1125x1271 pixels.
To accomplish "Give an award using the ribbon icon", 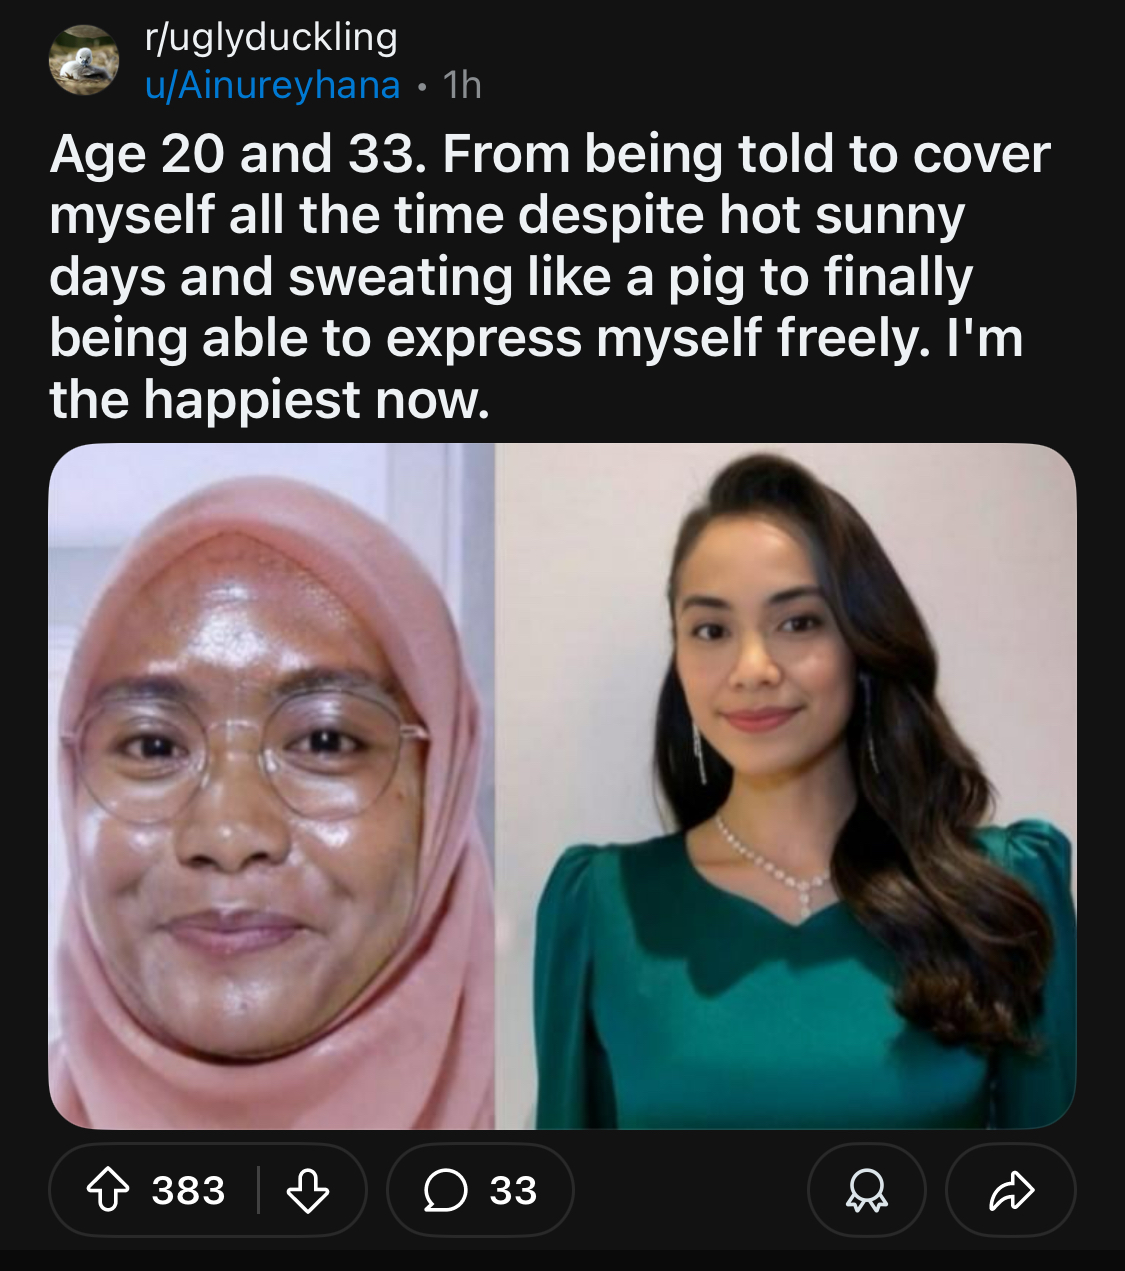I will (x=867, y=1190).
